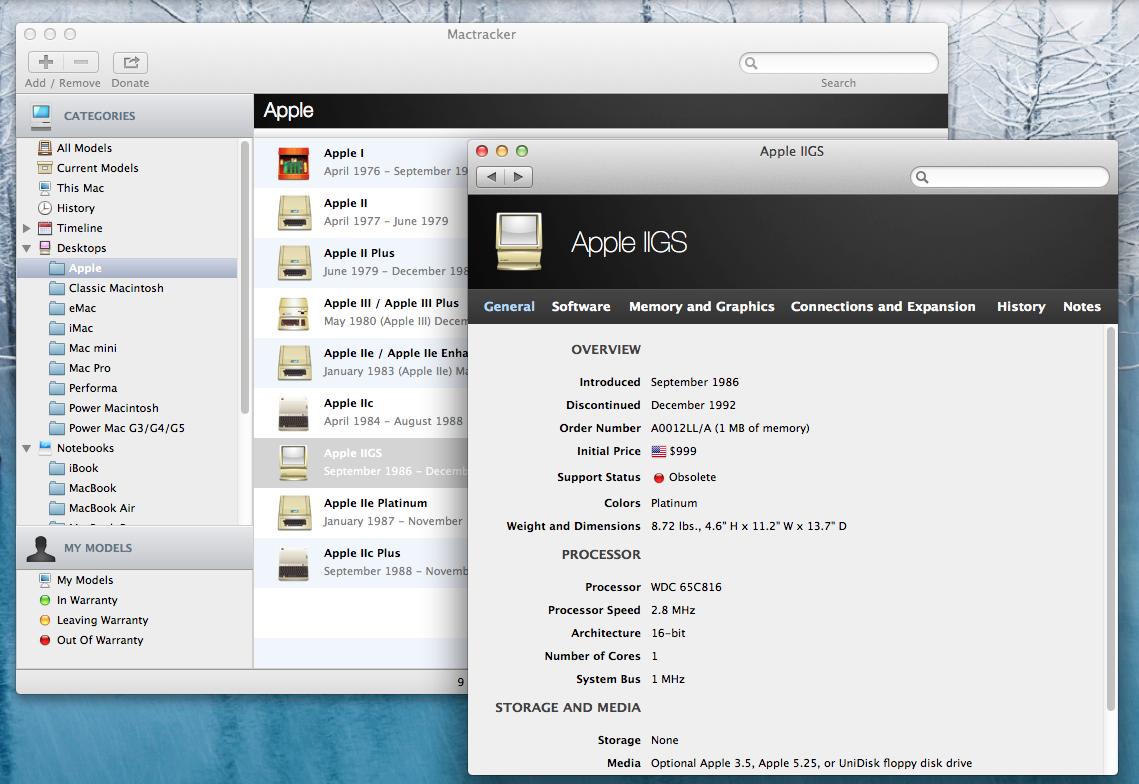1139x784 pixels.
Task: Click the Weight and Dimensions value
Action: point(748,526)
